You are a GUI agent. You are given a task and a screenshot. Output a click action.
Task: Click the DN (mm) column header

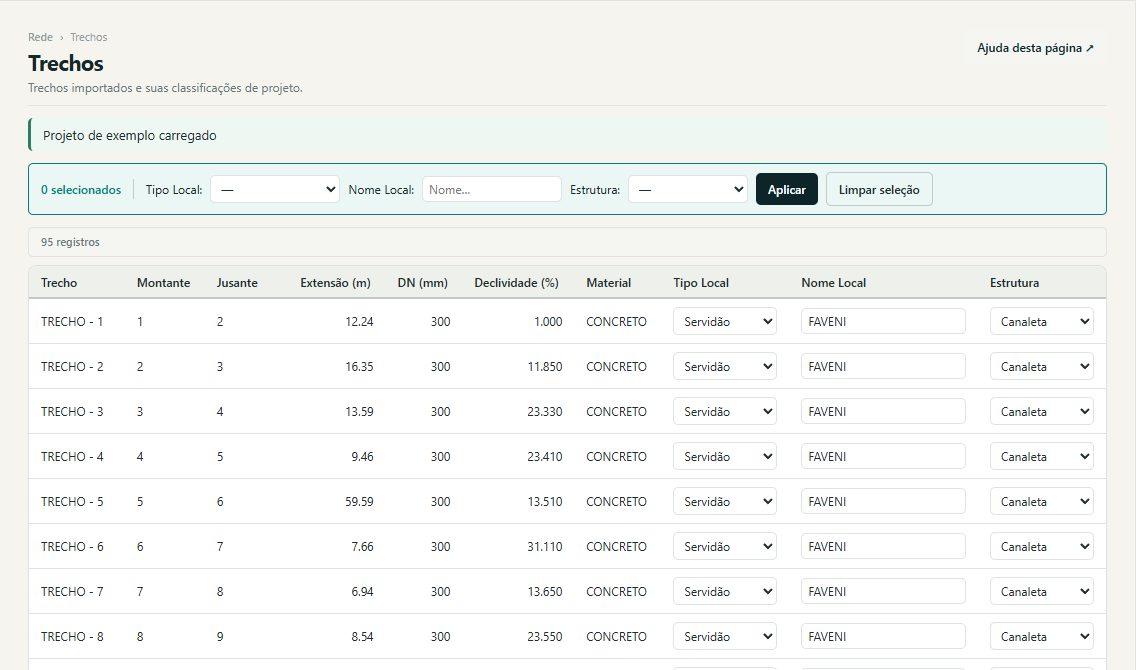tap(422, 282)
